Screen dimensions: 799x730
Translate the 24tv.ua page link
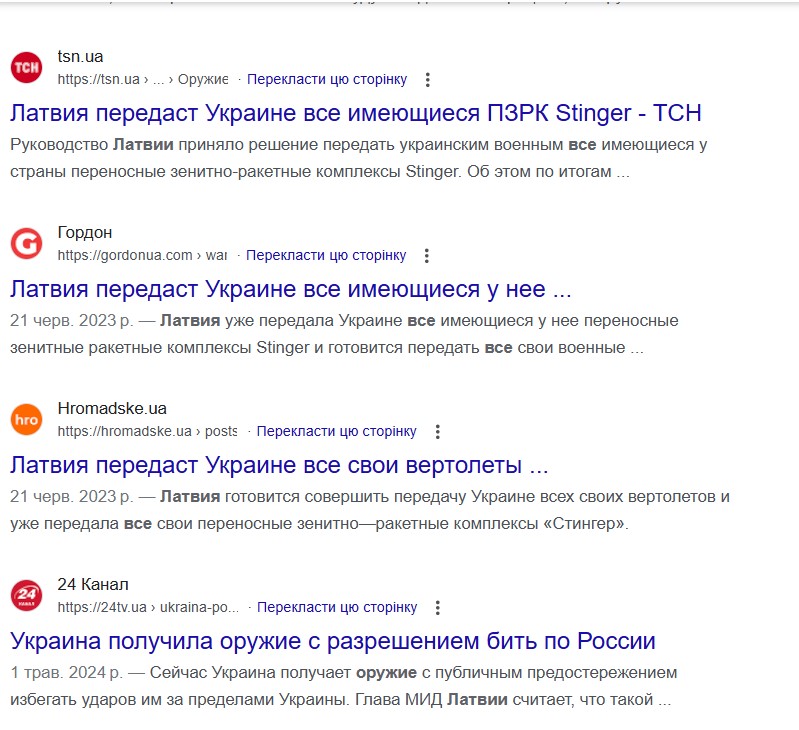coord(337,607)
